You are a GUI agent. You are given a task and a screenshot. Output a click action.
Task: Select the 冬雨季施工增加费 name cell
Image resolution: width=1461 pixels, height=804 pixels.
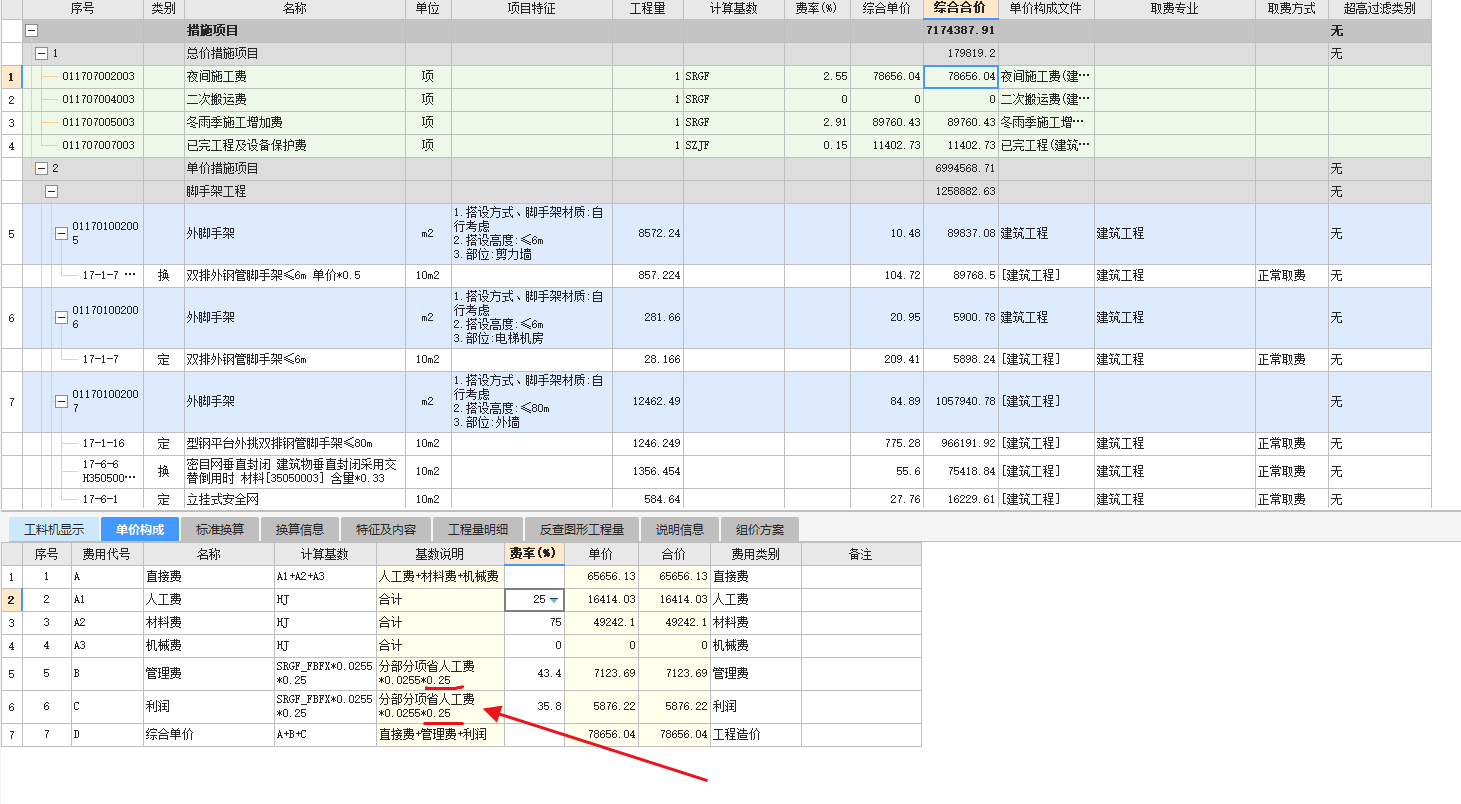click(294, 123)
